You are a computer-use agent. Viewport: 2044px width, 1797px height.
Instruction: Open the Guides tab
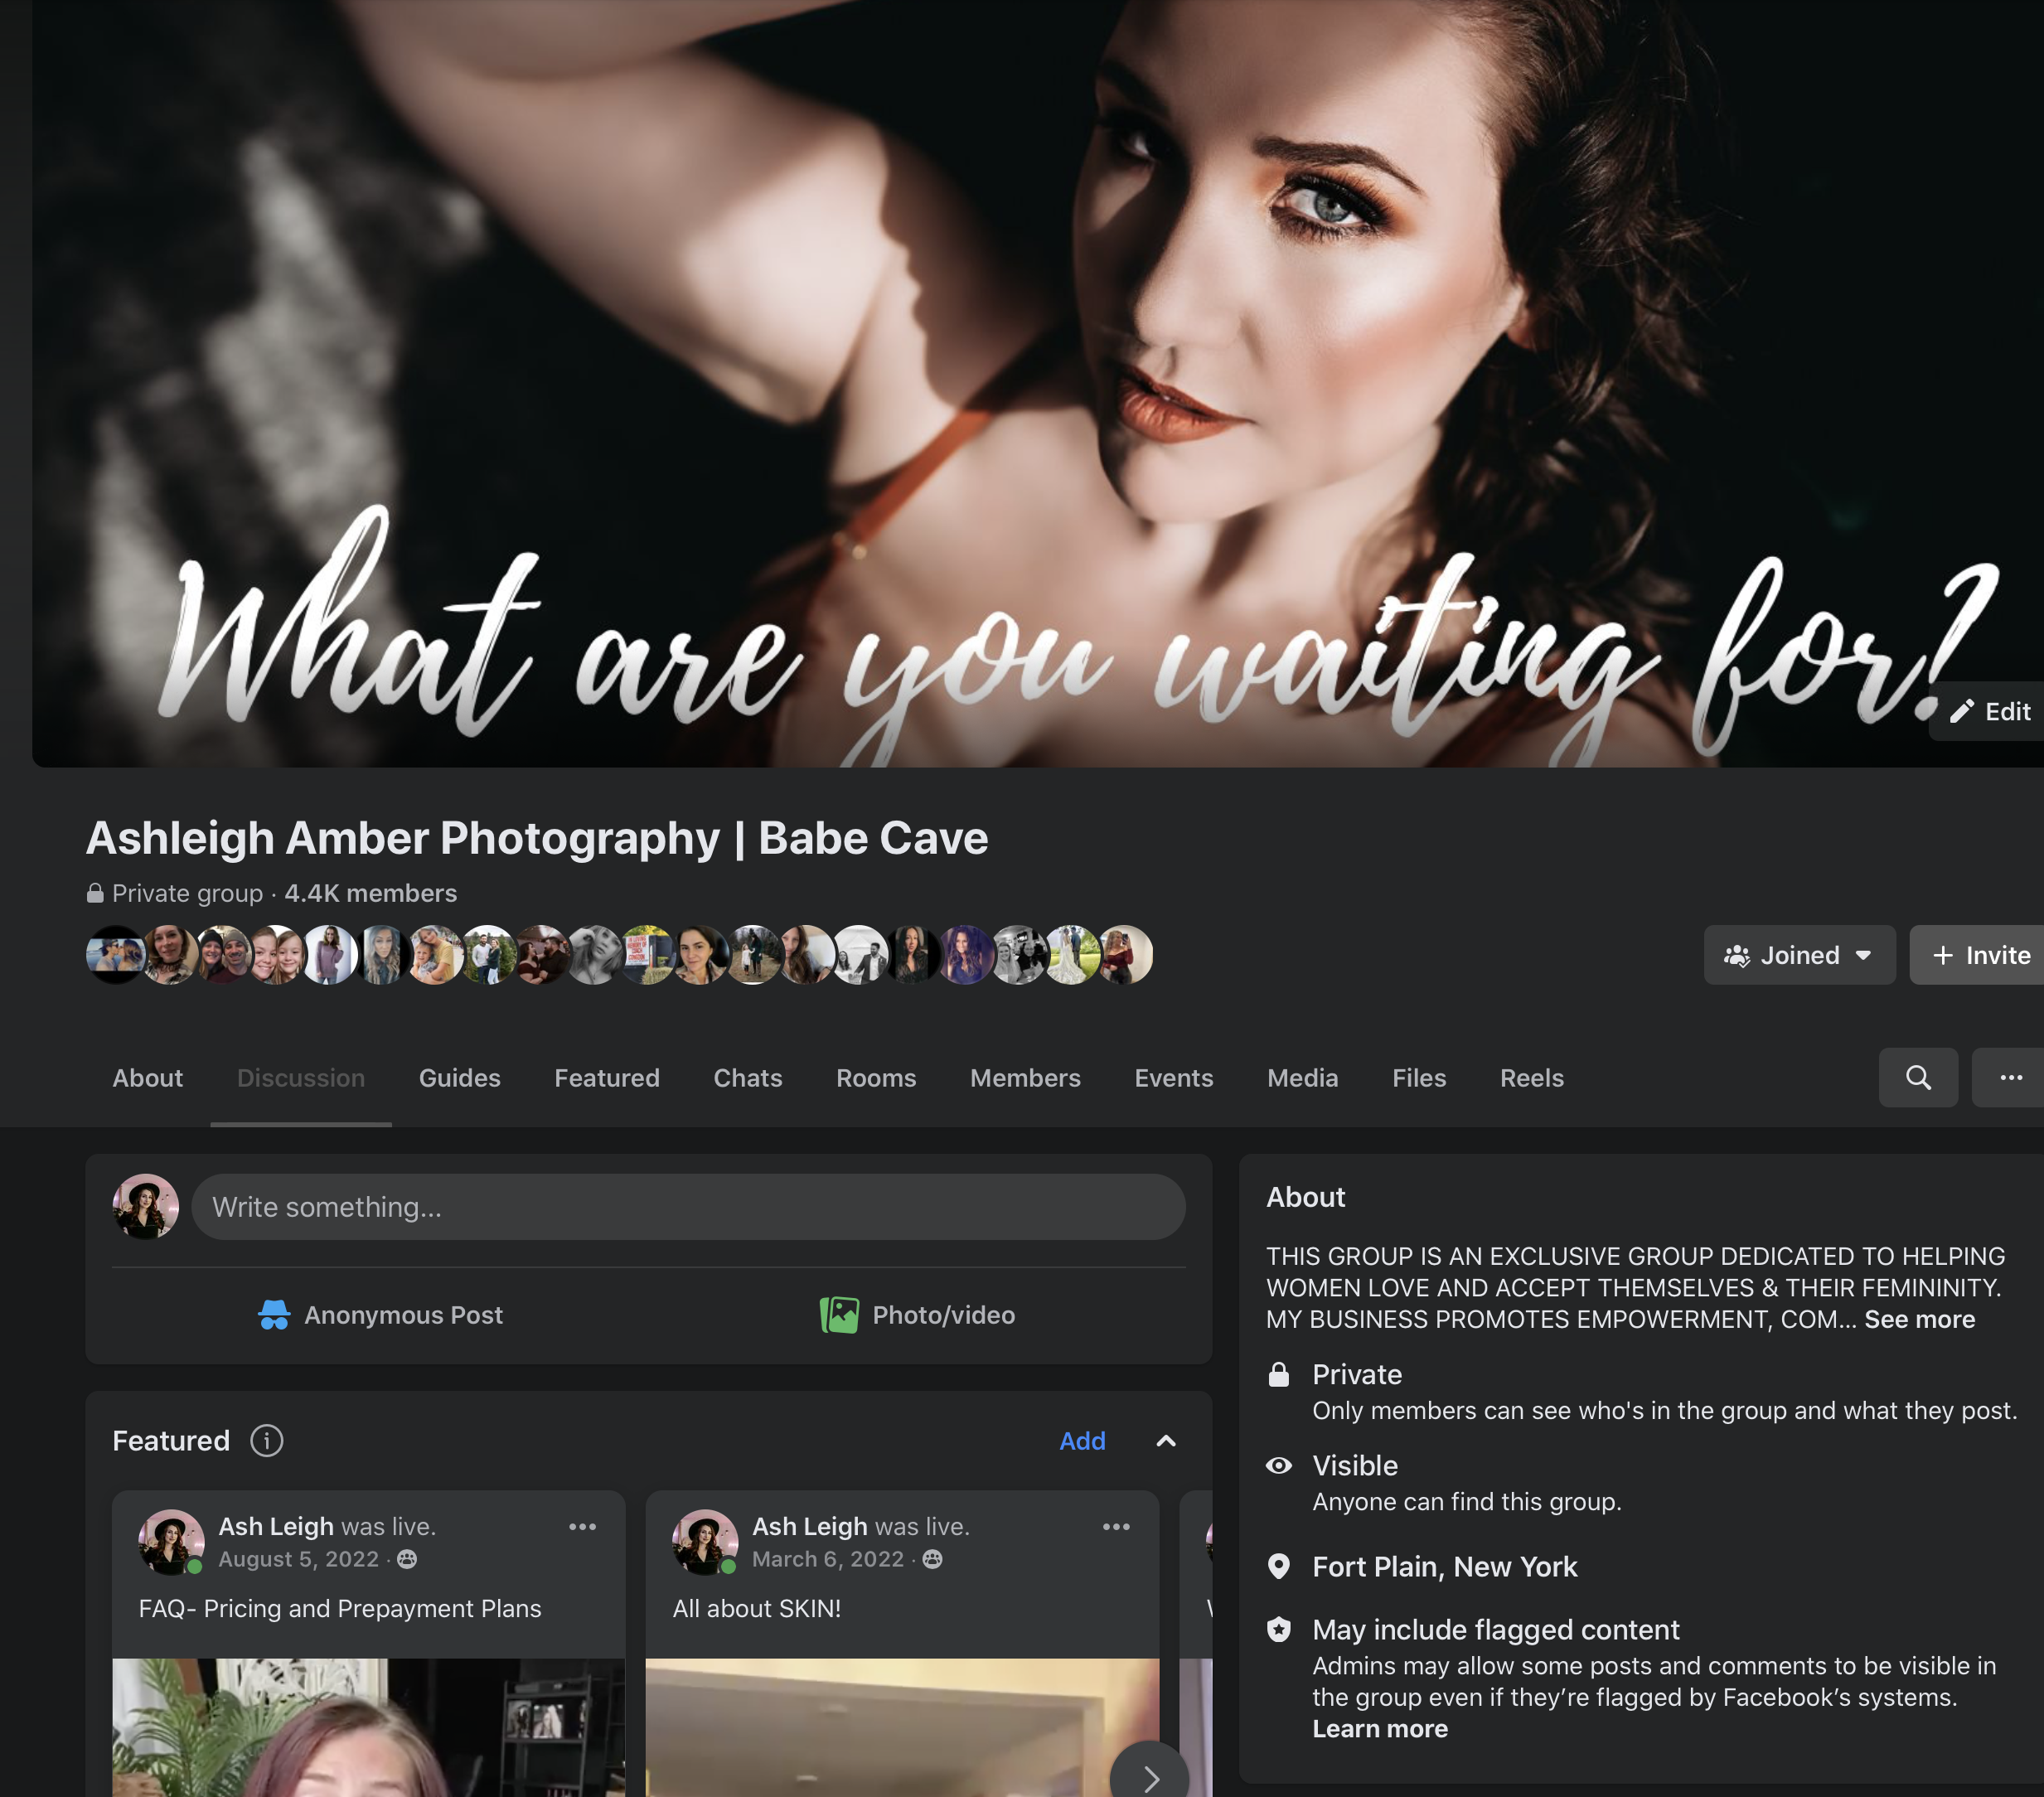(459, 1077)
